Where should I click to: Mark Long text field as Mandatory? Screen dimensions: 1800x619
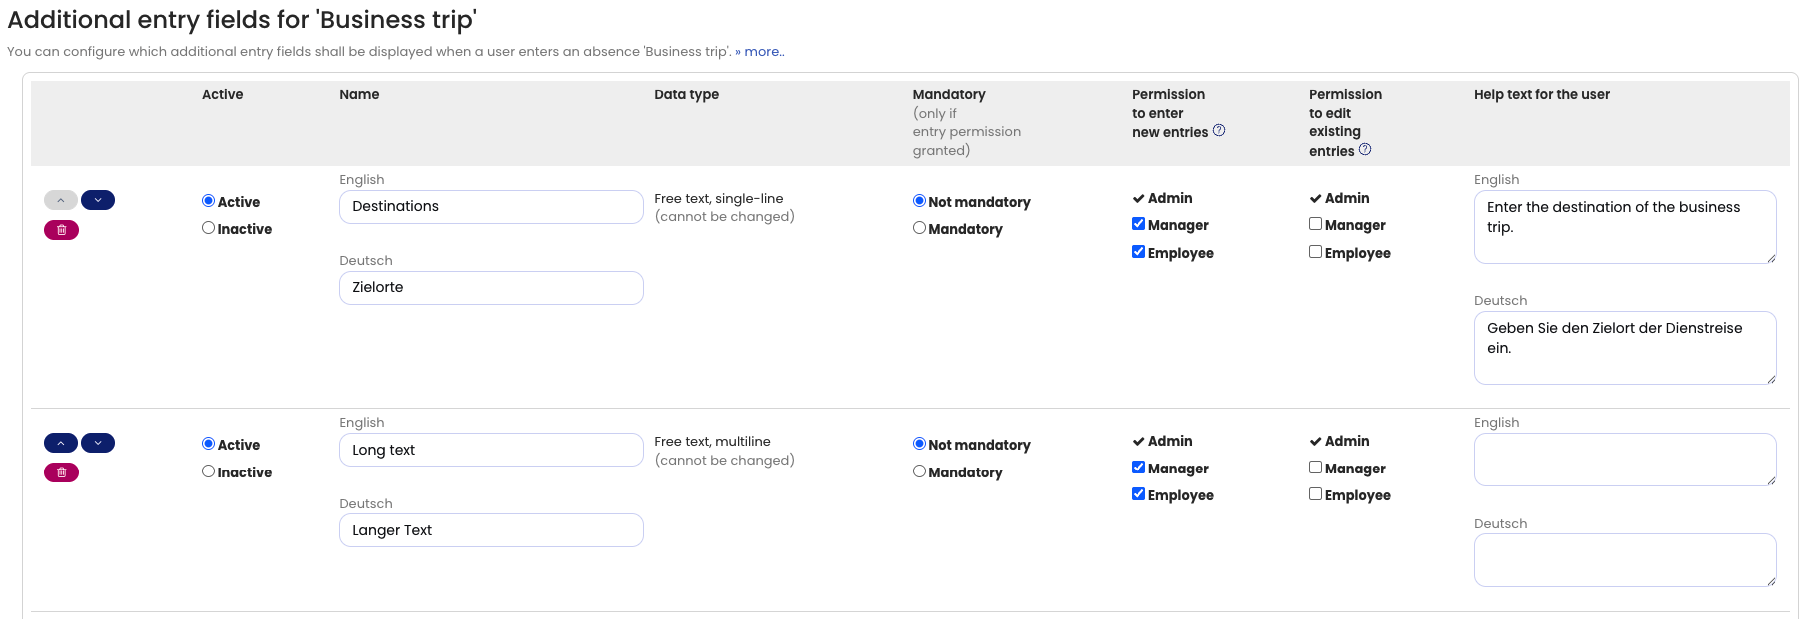pyautogui.click(x=919, y=471)
